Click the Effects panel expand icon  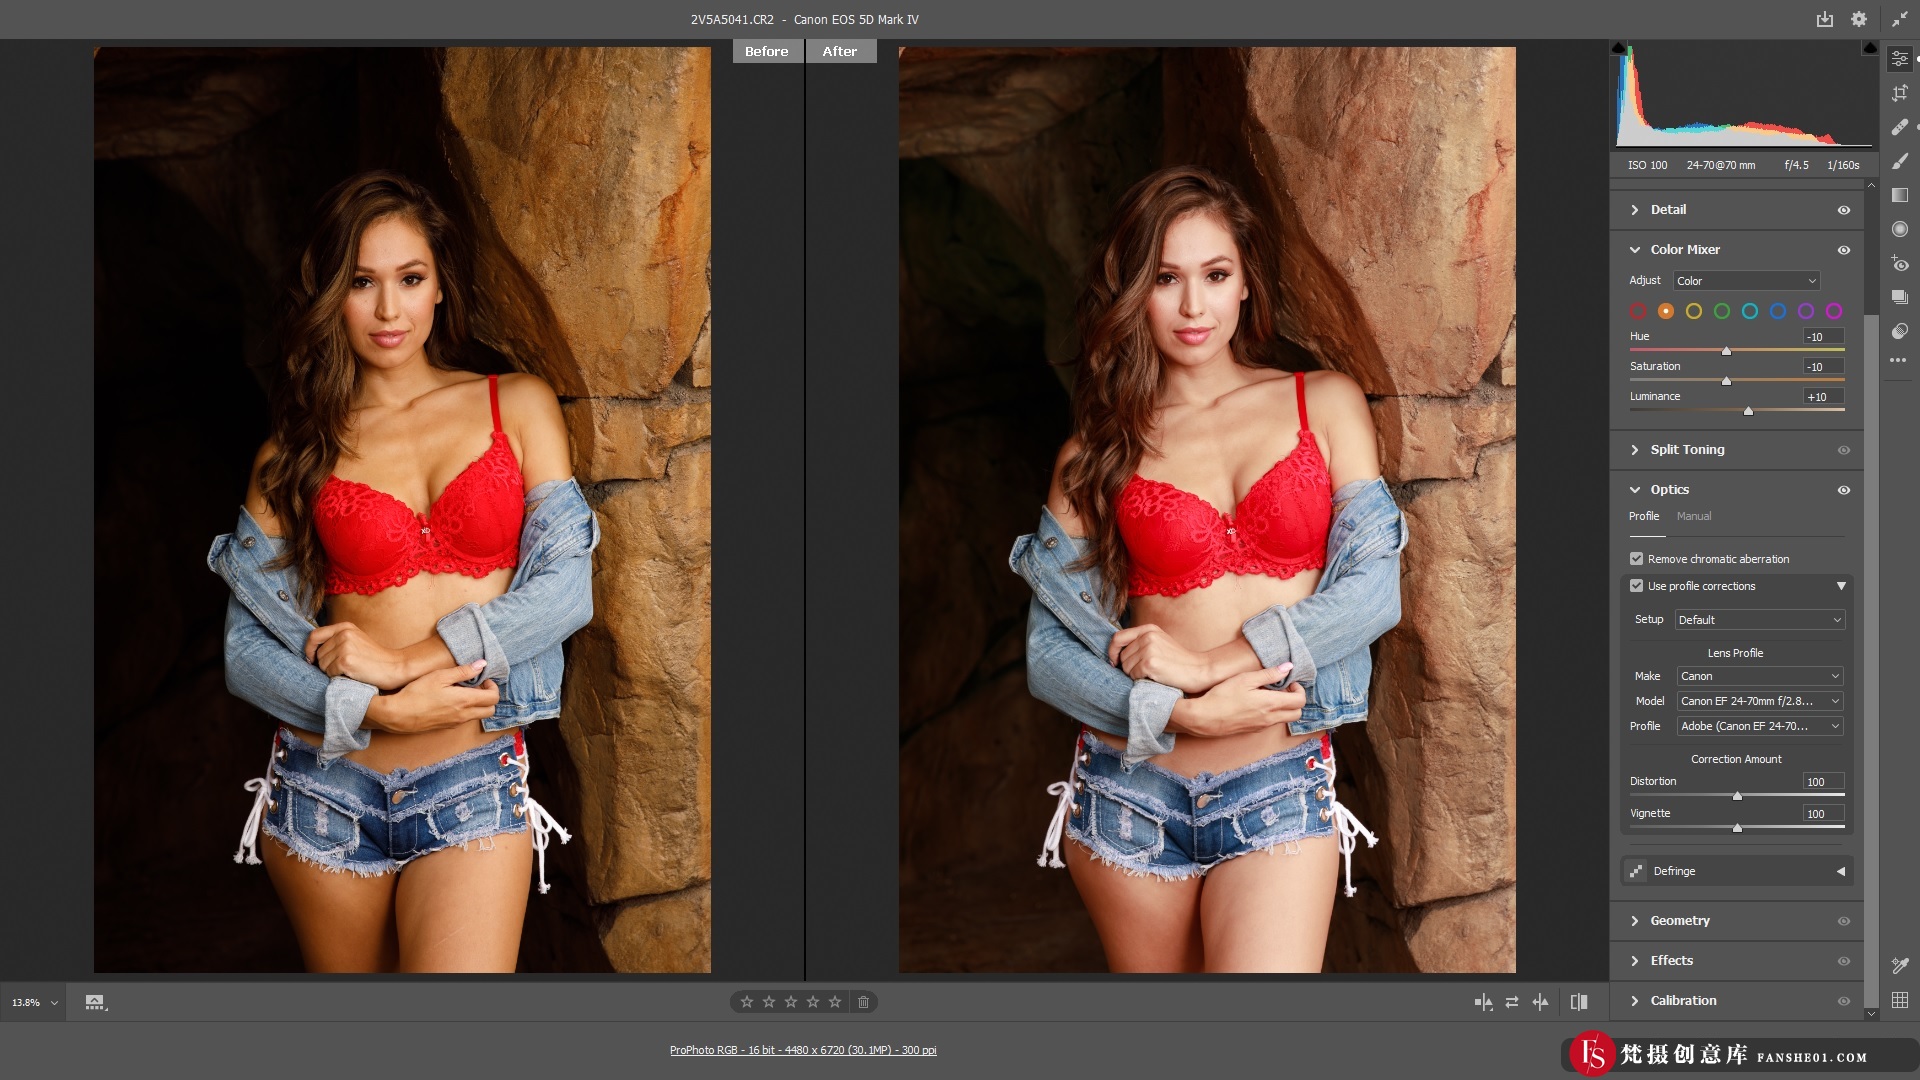point(1636,960)
